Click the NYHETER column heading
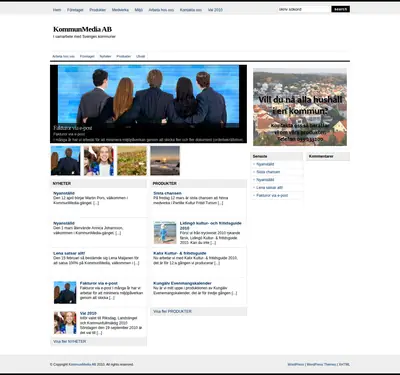 click(x=62, y=184)
